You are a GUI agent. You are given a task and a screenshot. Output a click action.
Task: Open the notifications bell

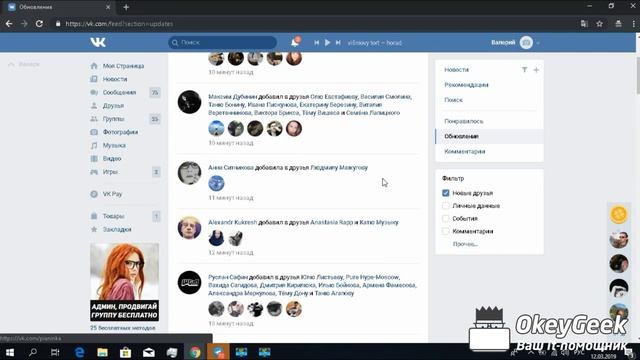point(295,42)
